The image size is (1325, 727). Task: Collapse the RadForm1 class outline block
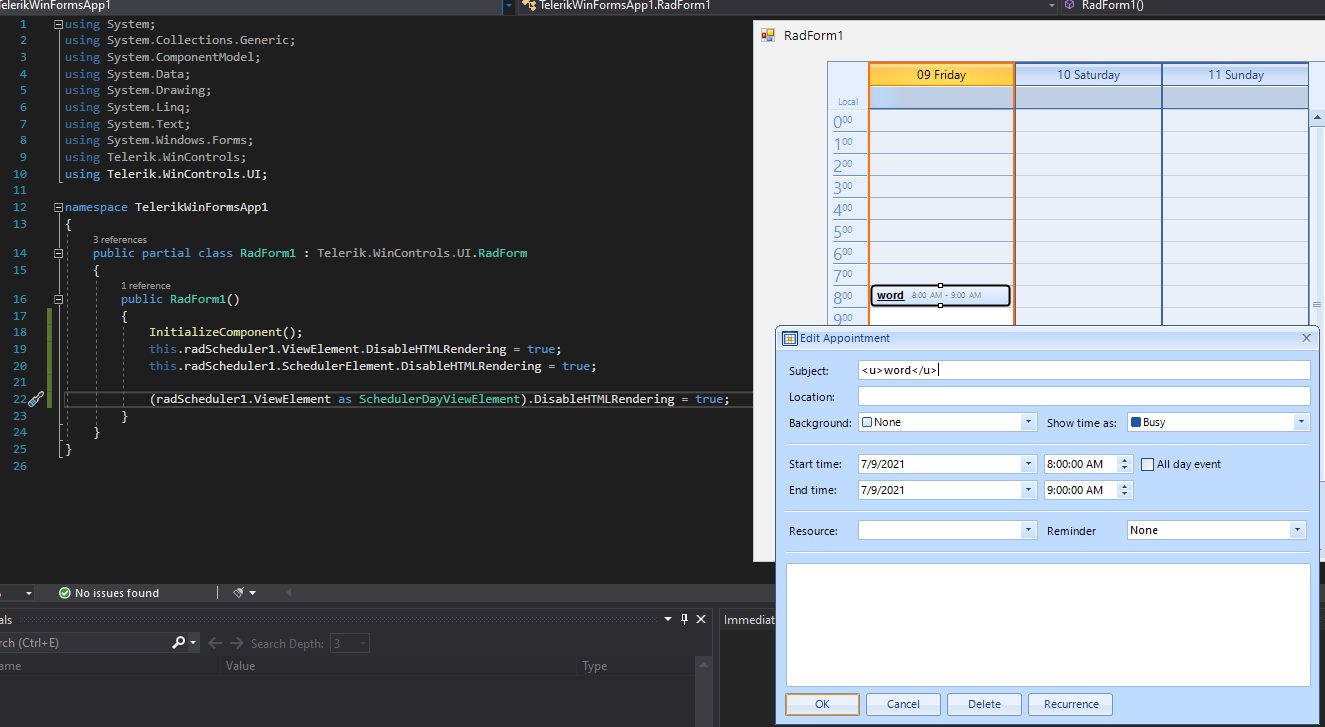[59, 253]
